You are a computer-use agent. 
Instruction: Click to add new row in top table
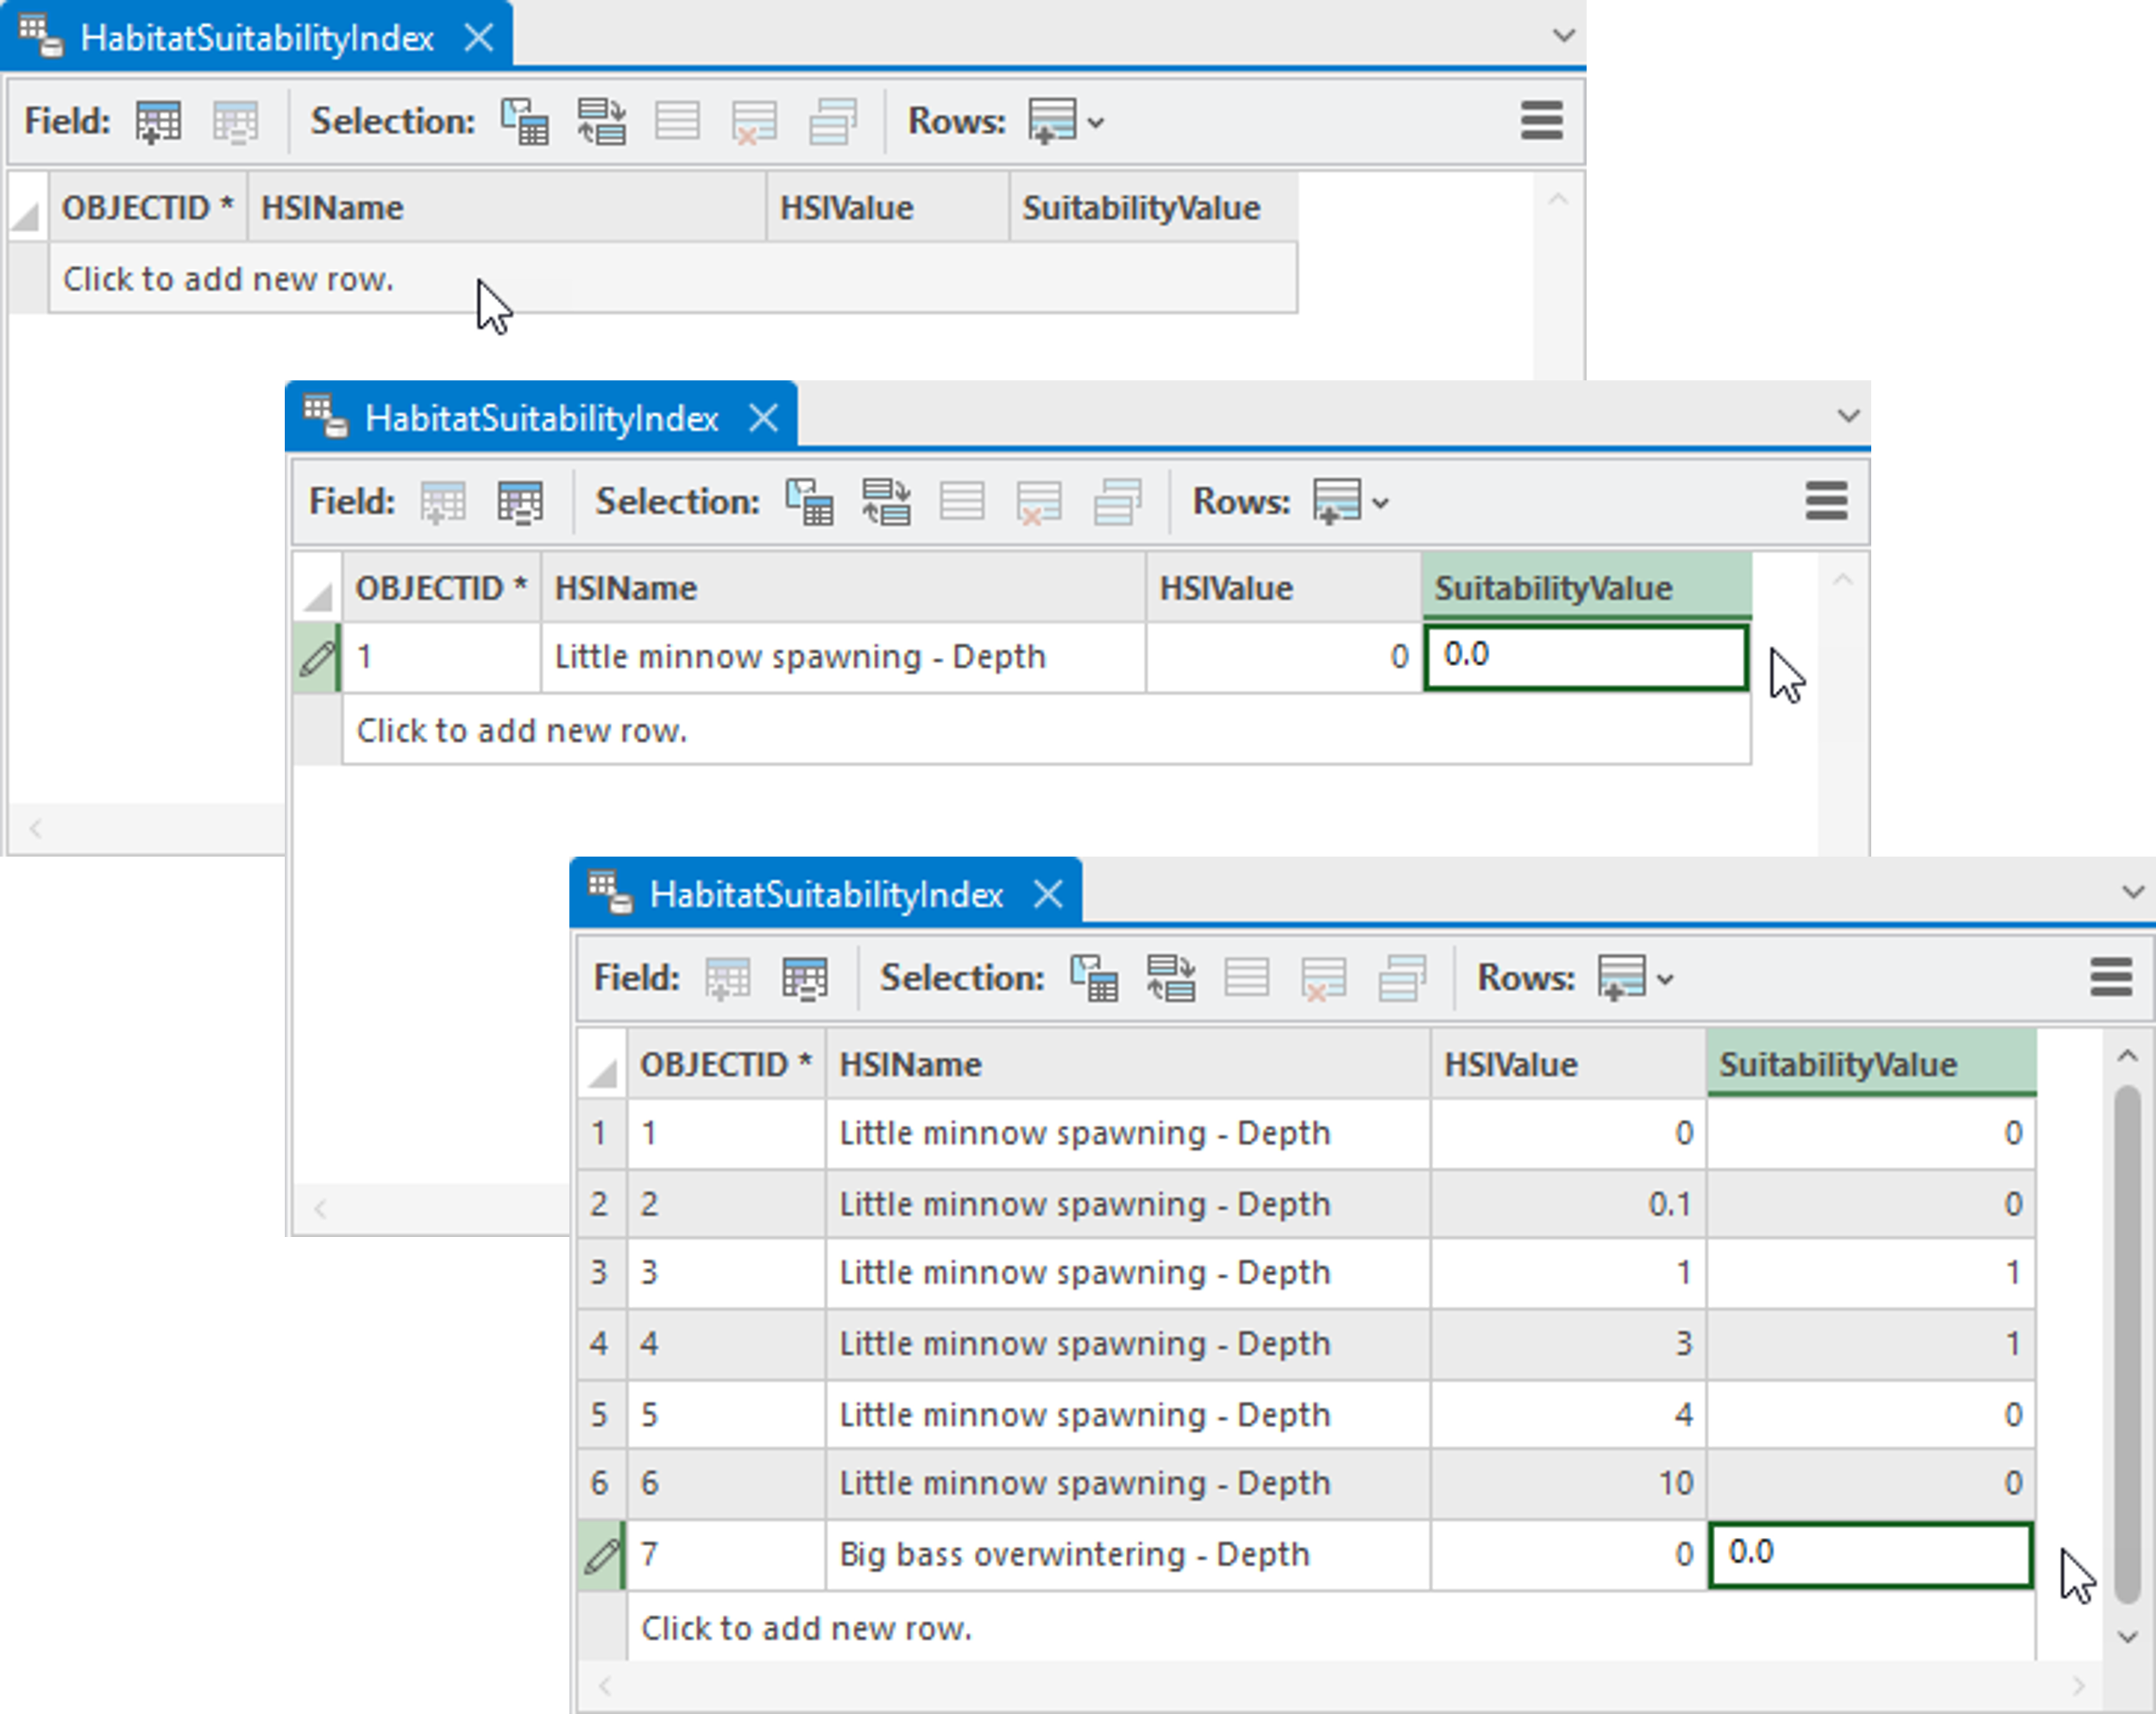[x=228, y=279]
